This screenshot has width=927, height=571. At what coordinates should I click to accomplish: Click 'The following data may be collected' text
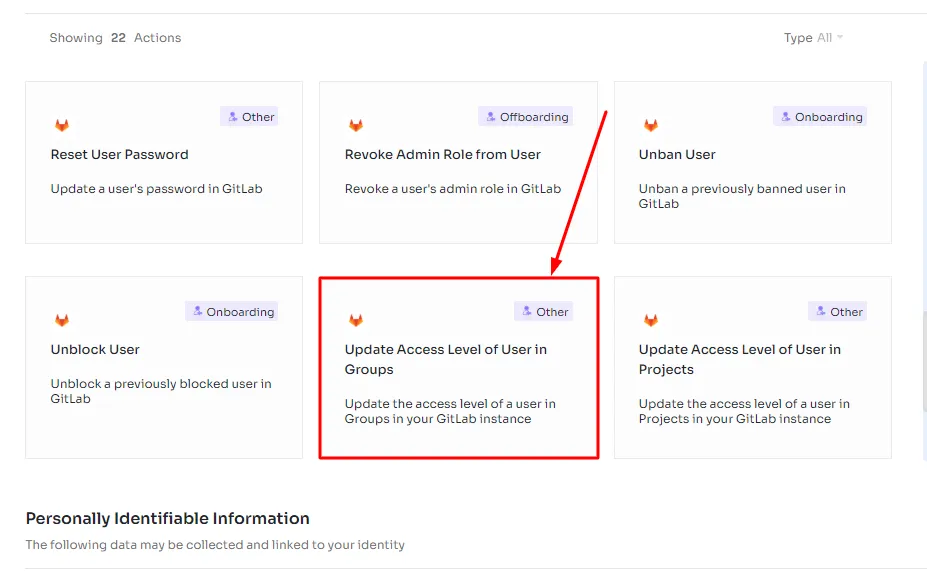click(x=215, y=544)
